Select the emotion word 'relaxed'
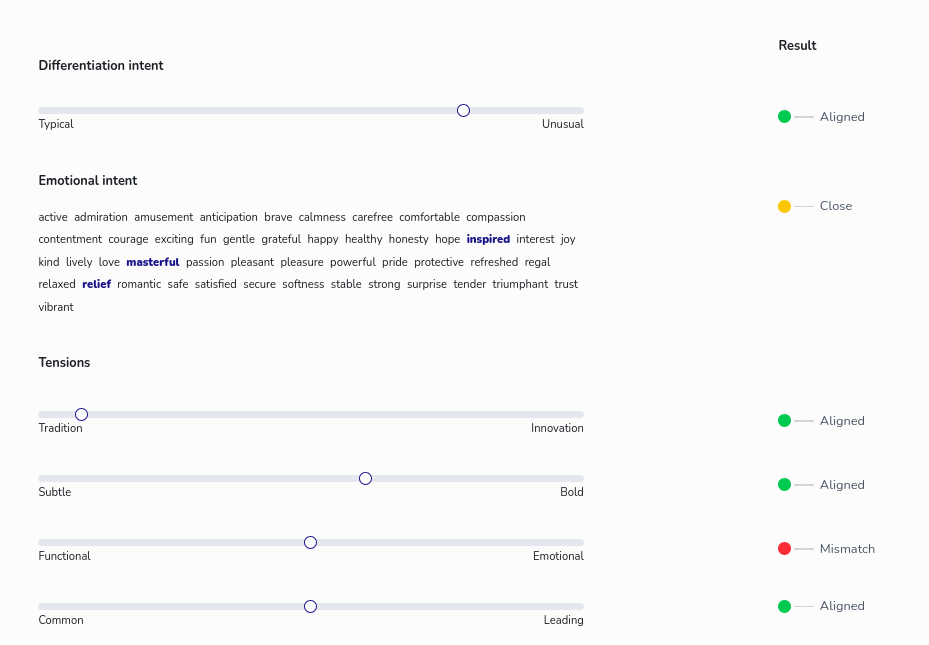This screenshot has height=645, width=929. 57,284
